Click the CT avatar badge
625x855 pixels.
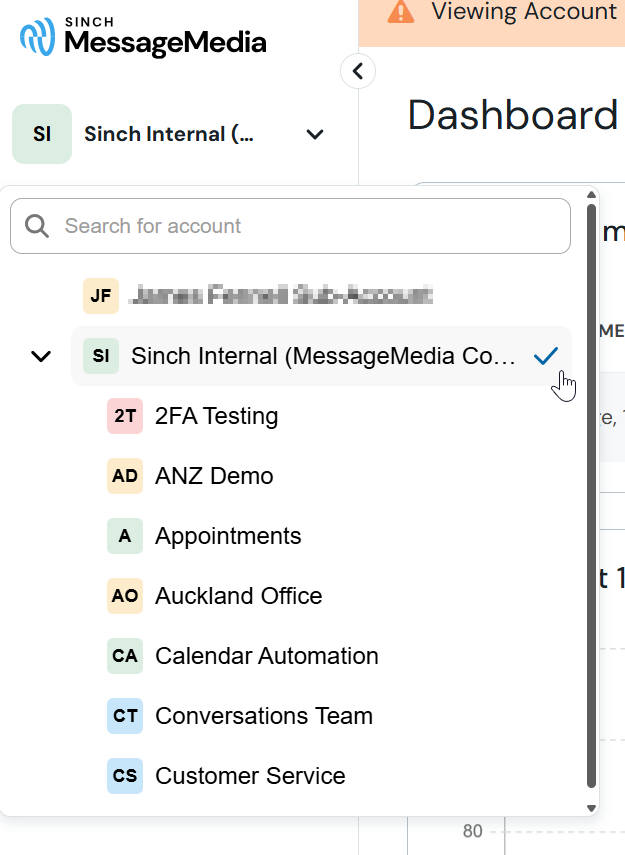pos(125,716)
